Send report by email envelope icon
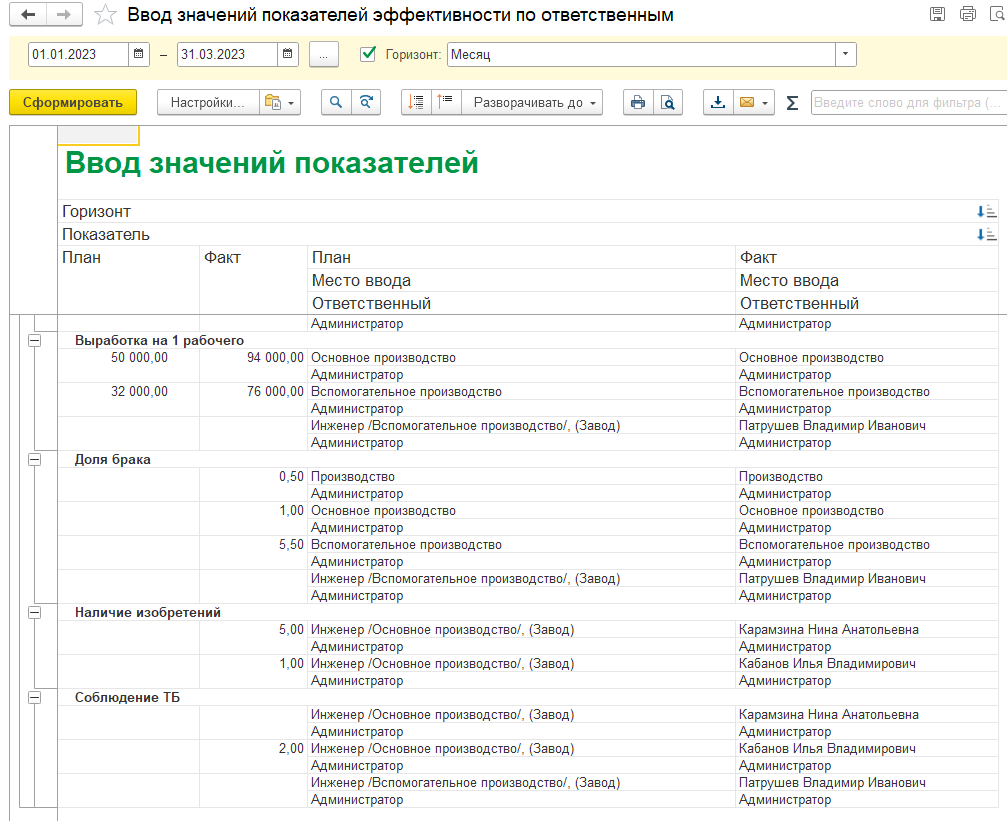The height and width of the screenshot is (821, 1007). point(747,103)
